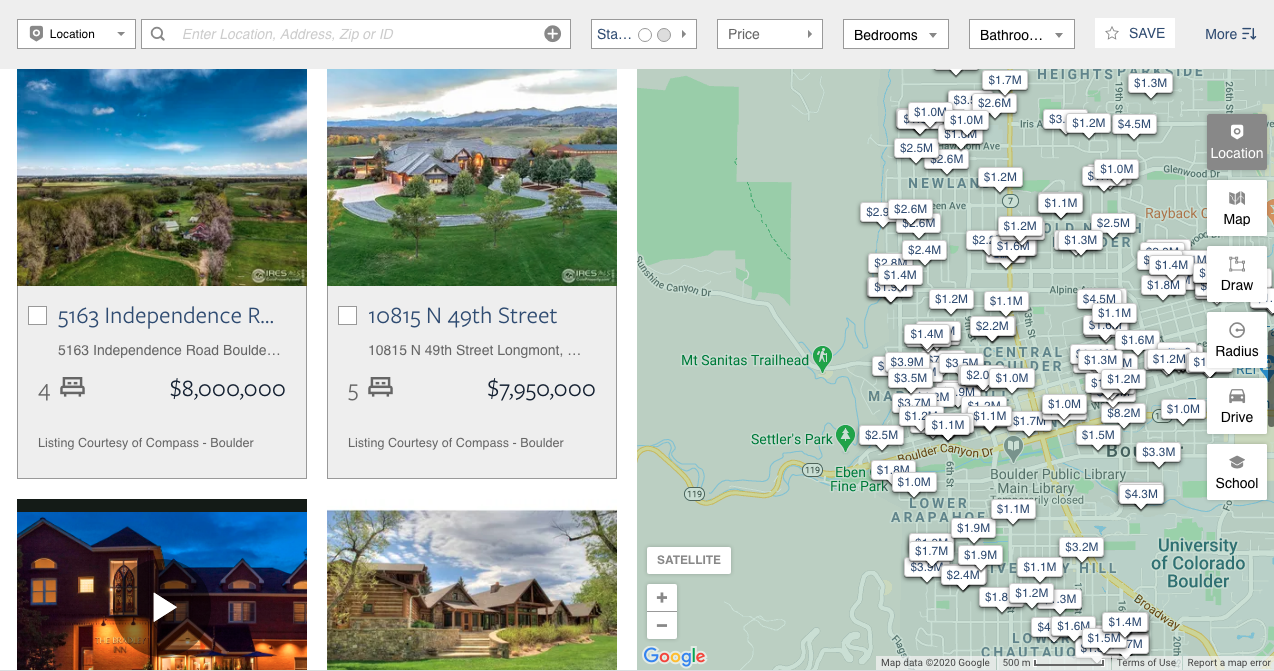Image resolution: width=1274 pixels, height=671 pixels.
Task: Select the $3.3M map price marker
Action: [1158, 452]
